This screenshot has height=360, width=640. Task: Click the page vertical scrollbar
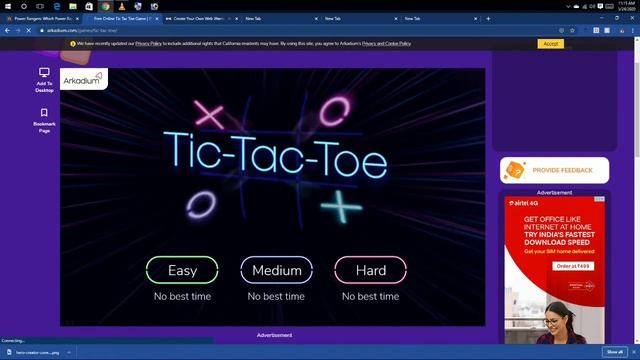637,109
